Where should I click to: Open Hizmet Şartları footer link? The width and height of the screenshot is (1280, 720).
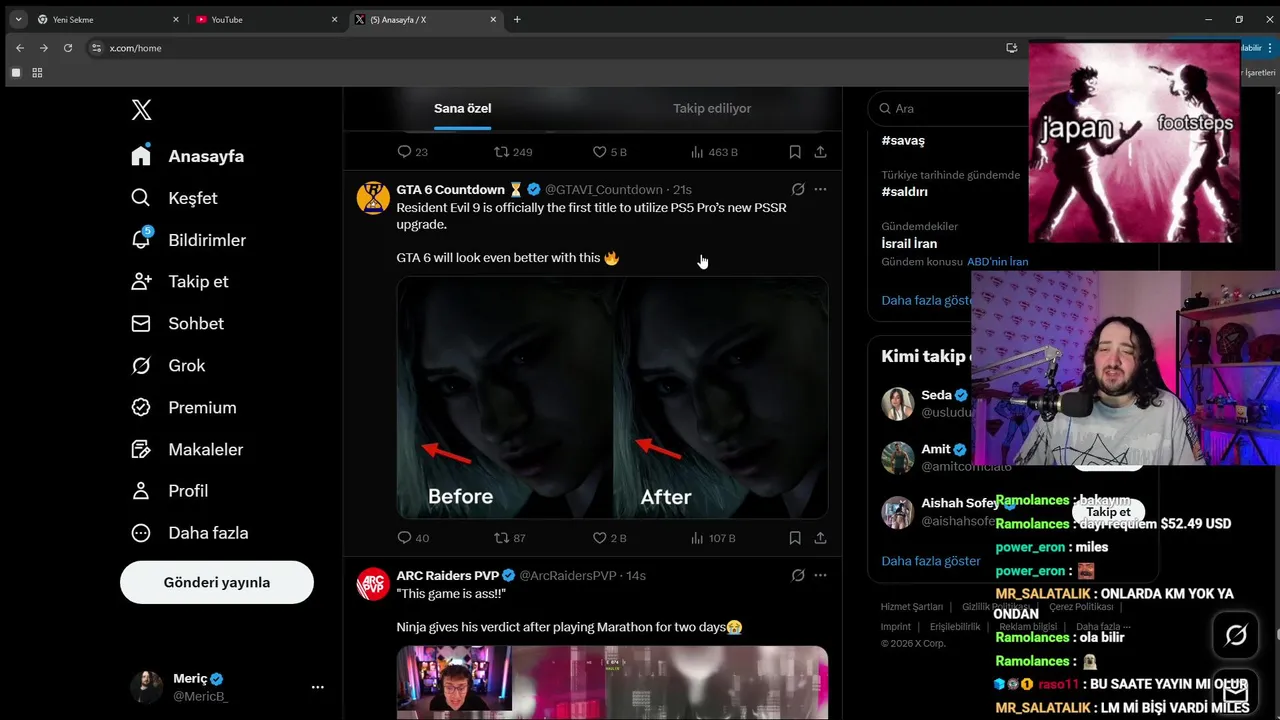point(911,607)
